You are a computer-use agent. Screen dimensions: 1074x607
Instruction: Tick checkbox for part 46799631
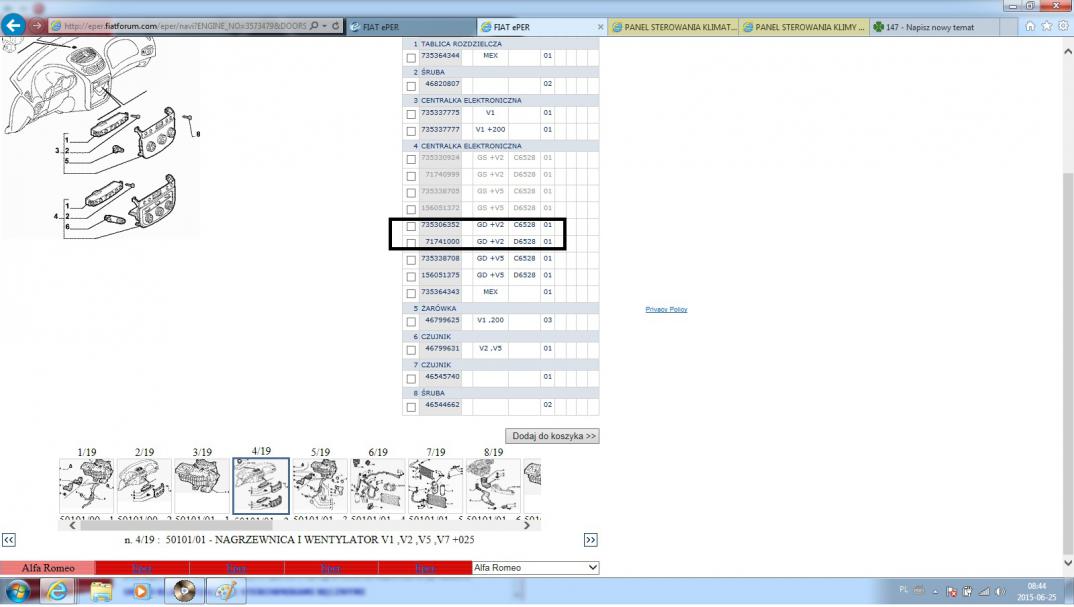[x=411, y=350]
